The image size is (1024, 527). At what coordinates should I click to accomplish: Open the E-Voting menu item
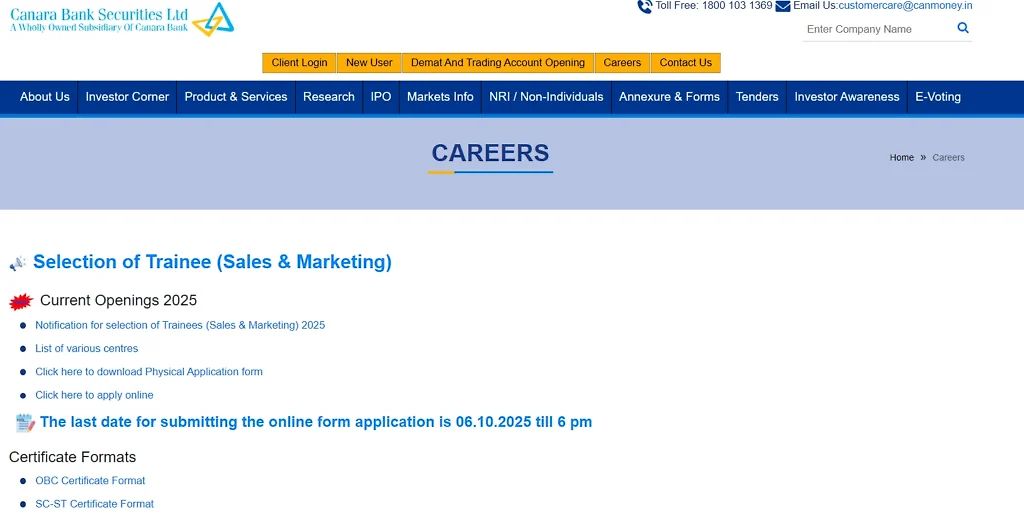938,97
